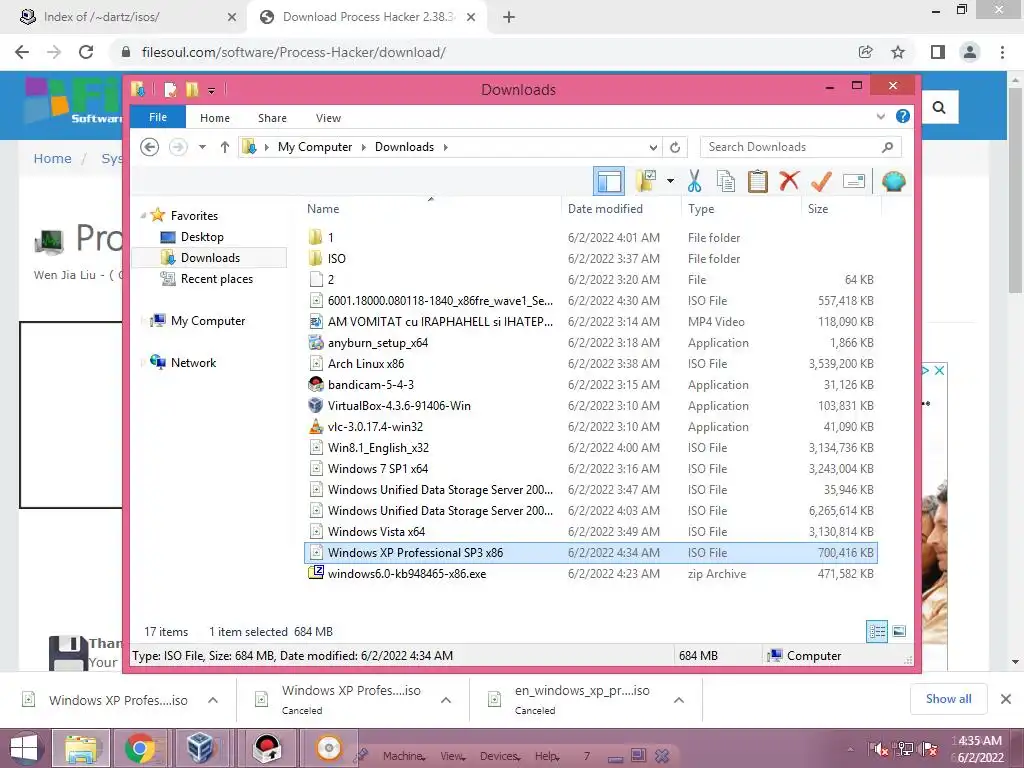Collapse the Favorites tree section
Screen dimensions: 1024x768
tap(143, 216)
